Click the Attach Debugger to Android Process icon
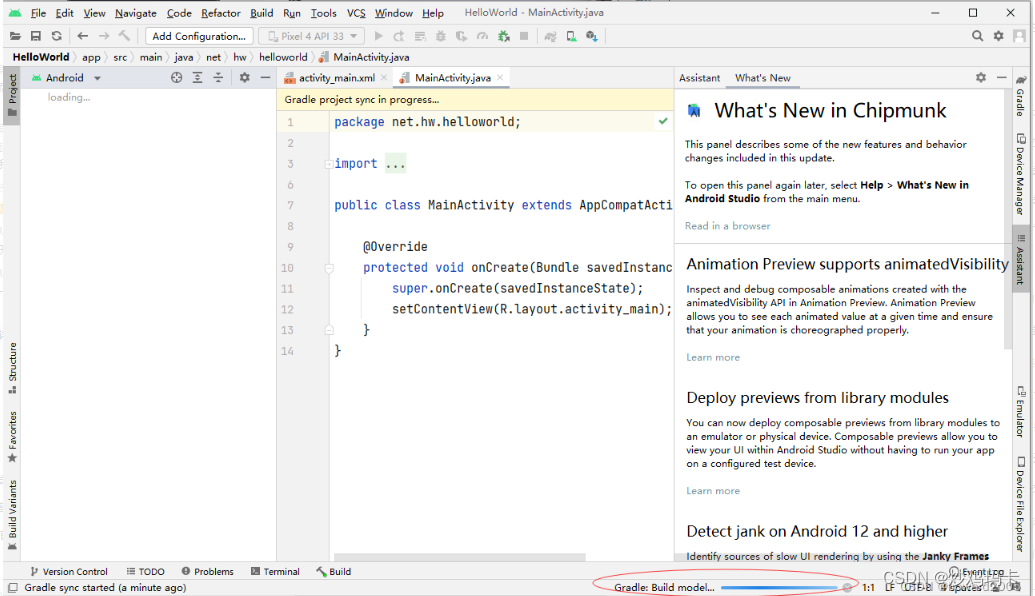 click(504, 36)
